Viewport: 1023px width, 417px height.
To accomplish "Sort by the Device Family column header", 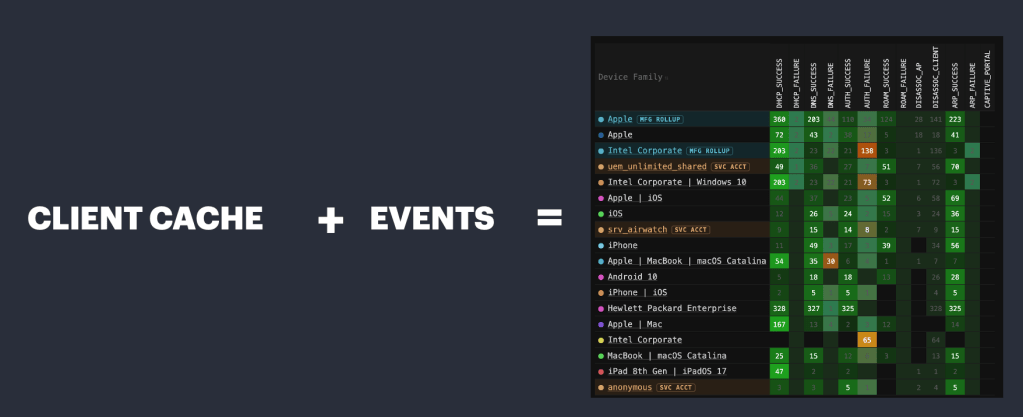I will click(x=632, y=77).
